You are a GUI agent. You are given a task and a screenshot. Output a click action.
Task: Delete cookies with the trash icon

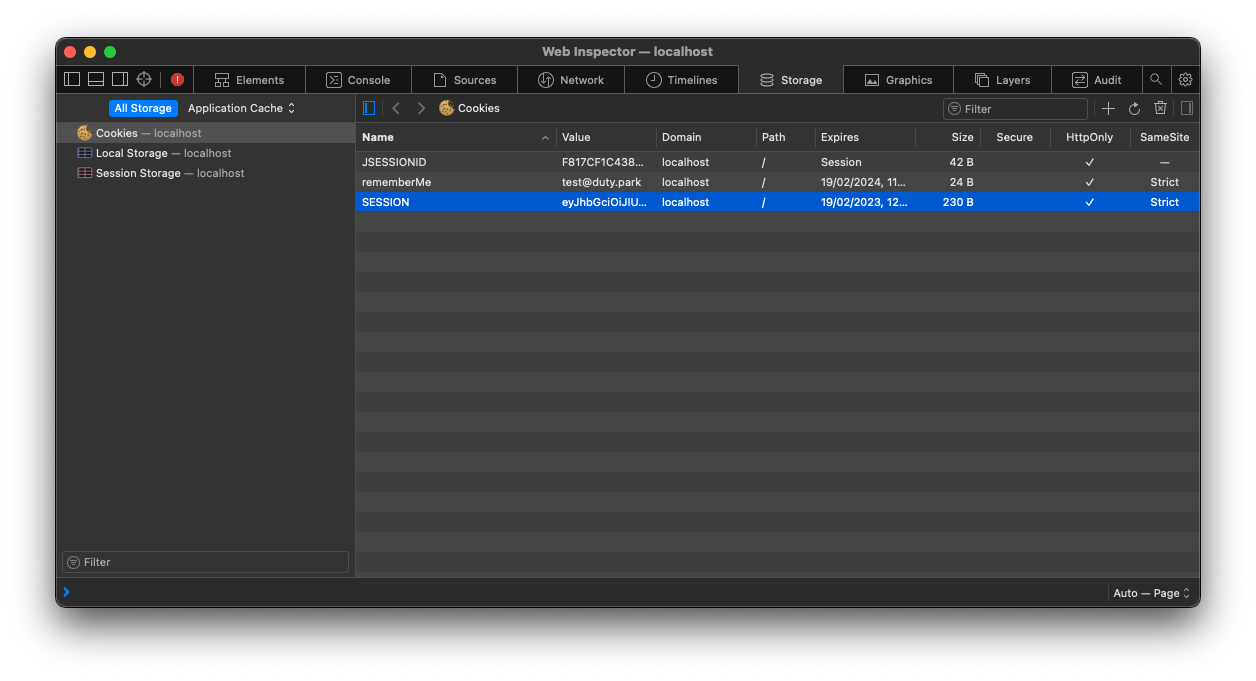click(1160, 108)
